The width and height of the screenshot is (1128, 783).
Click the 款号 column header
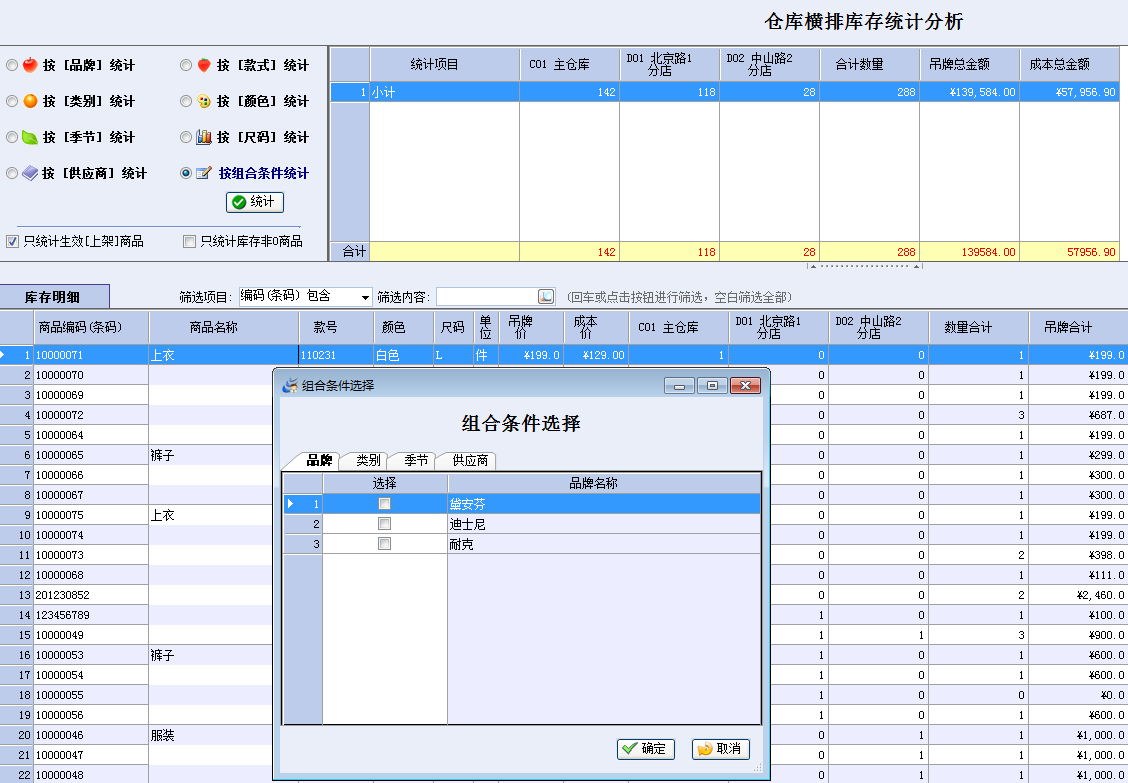336,327
